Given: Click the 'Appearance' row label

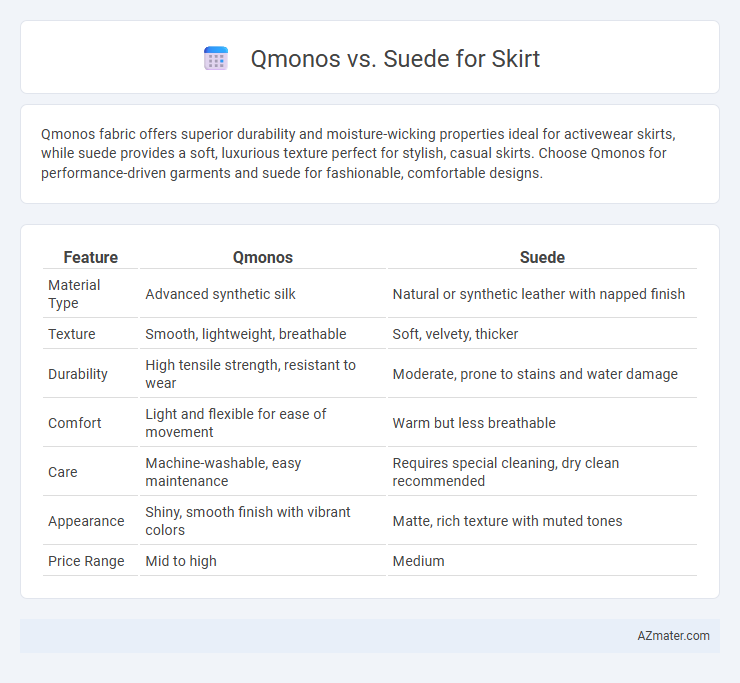Looking at the screenshot, I should tap(86, 521).
